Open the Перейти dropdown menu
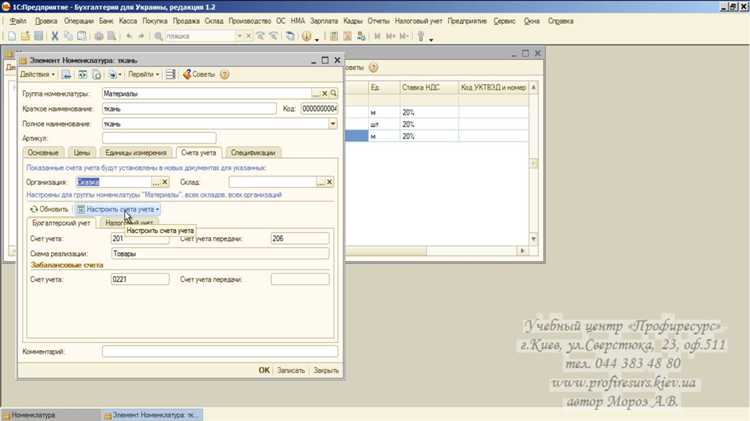This screenshot has width=750, height=421. pos(143,74)
